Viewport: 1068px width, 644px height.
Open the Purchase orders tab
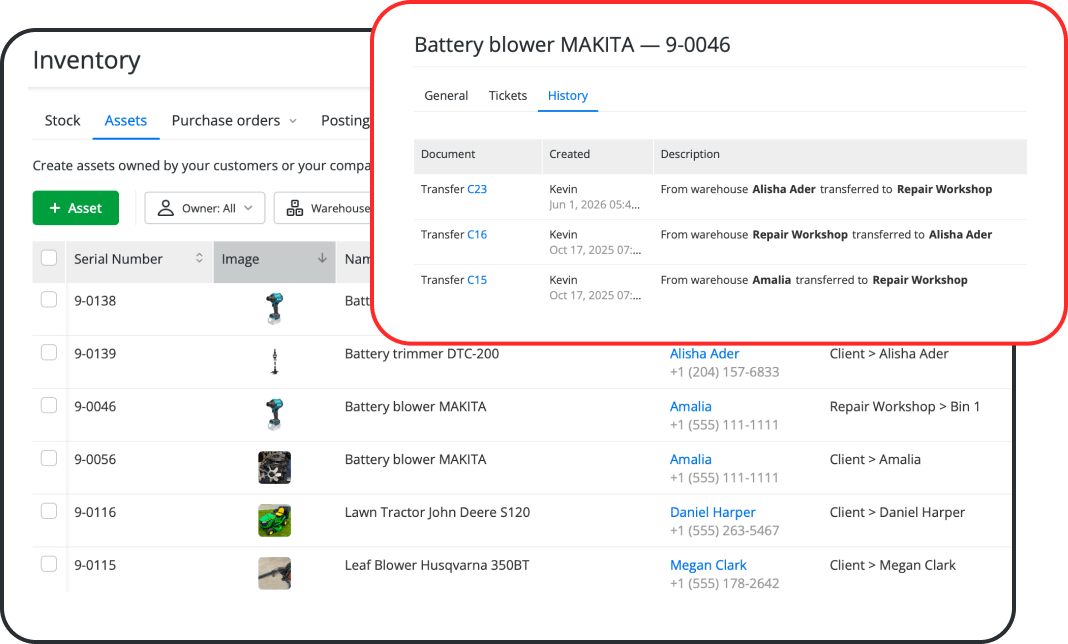click(x=226, y=121)
